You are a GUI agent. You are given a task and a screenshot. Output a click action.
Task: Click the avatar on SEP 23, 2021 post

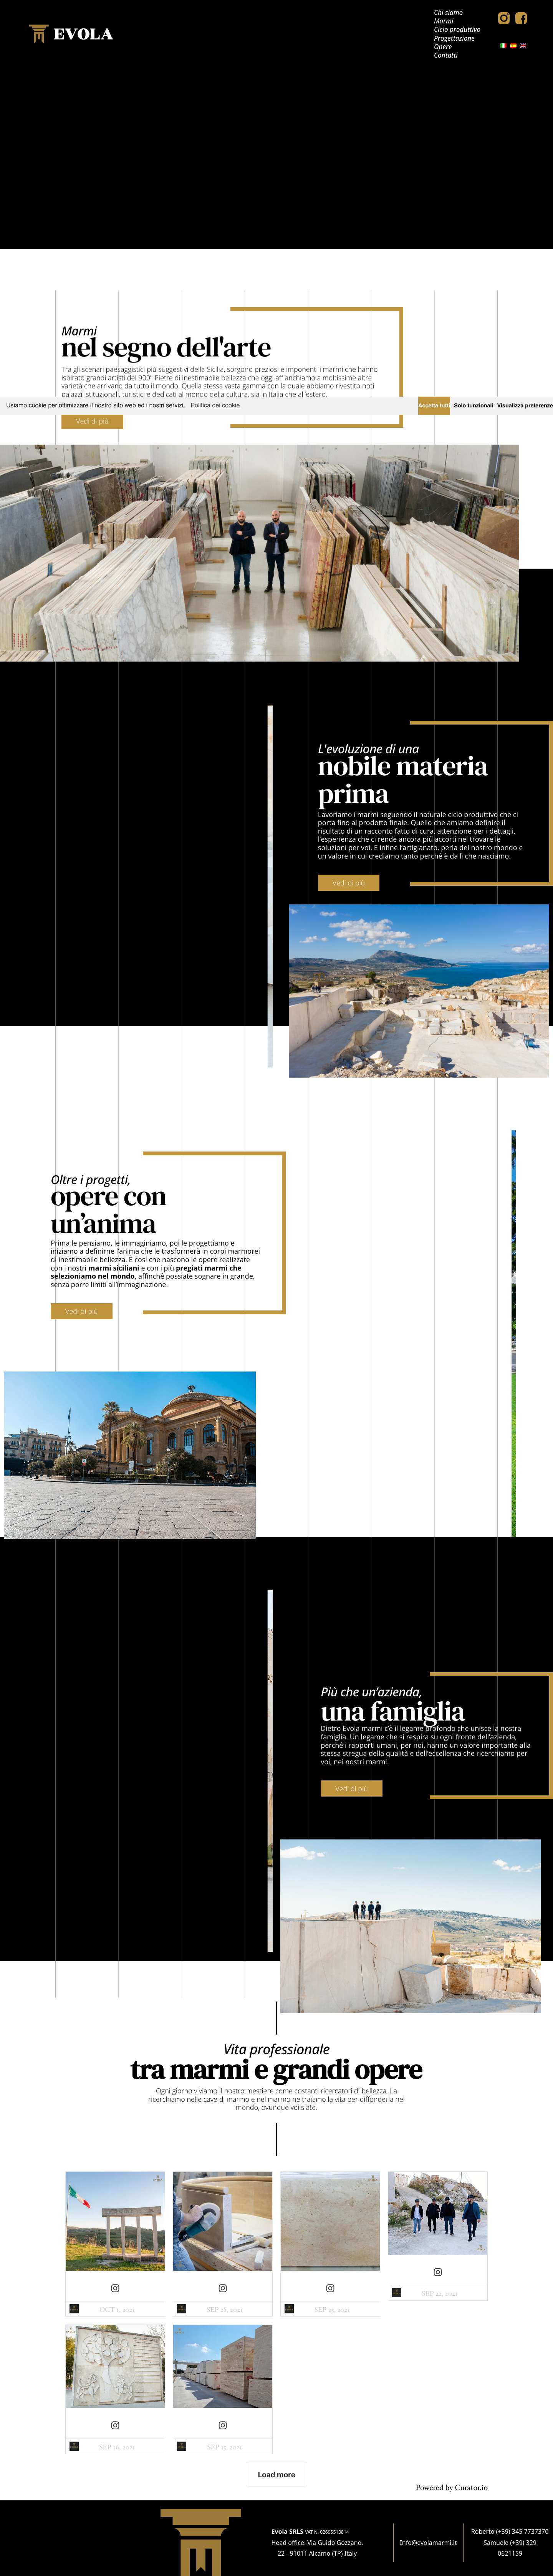289,2309
